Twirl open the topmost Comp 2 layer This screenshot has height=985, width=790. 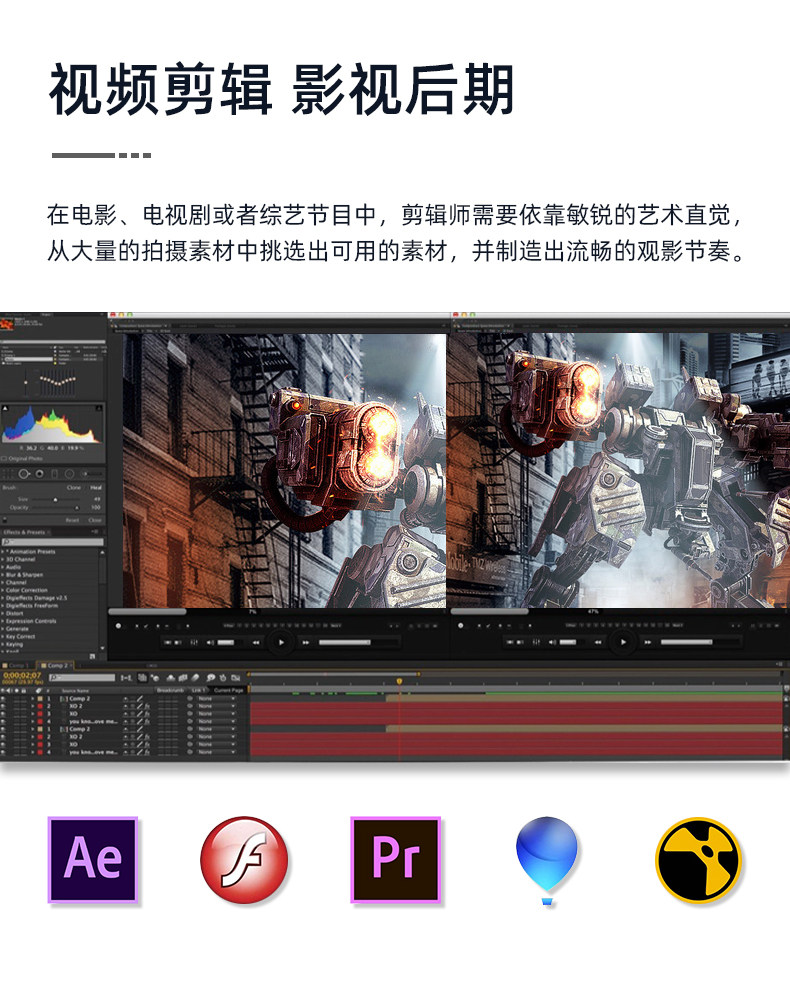pyautogui.click(x=33, y=699)
